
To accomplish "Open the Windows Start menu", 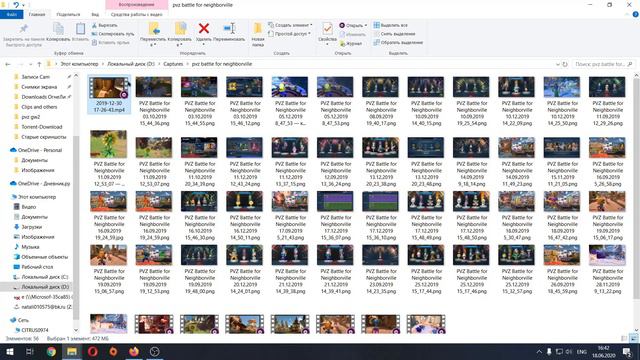I will (9, 352).
